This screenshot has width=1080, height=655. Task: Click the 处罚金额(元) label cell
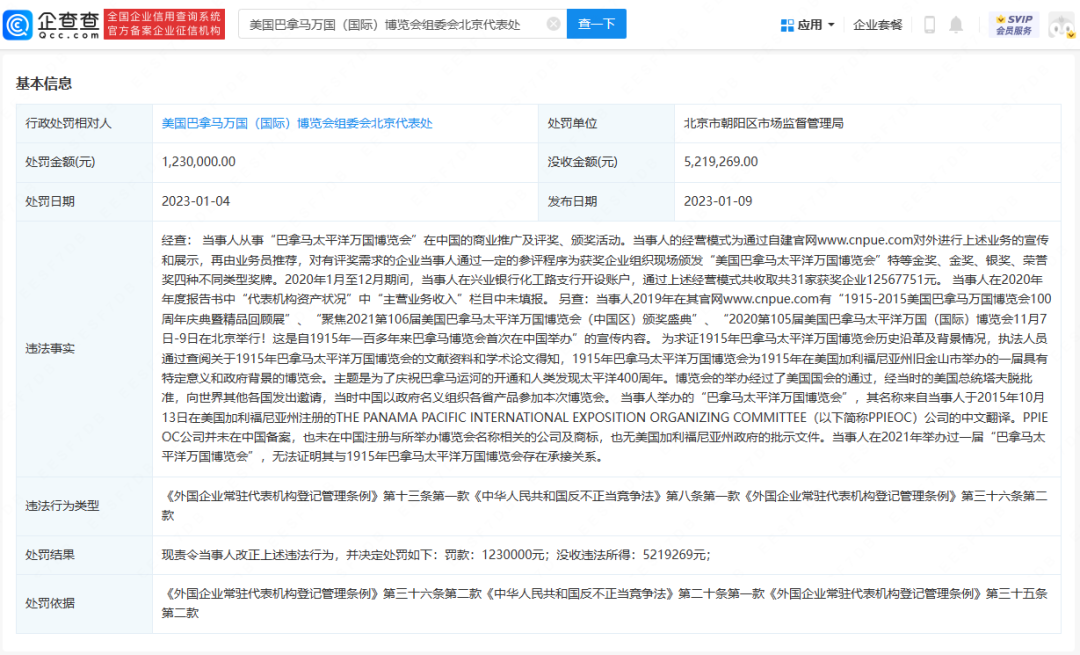click(x=84, y=162)
